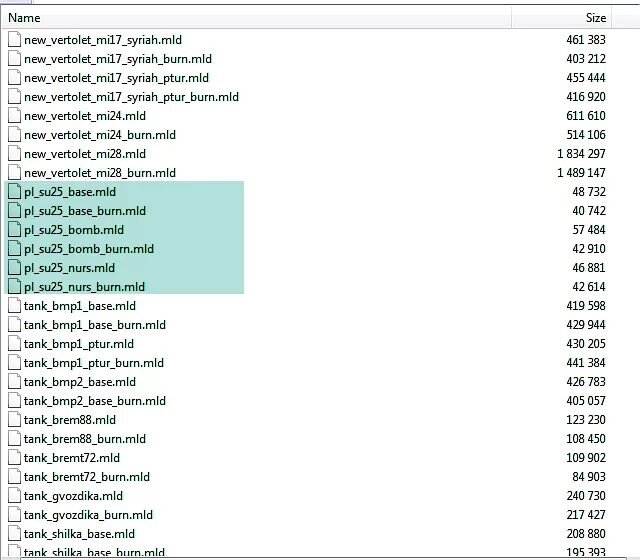Click file icon of tank_bmp1_base.mld
The image size is (640, 560).
pyautogui.click(x=14, y=305)
